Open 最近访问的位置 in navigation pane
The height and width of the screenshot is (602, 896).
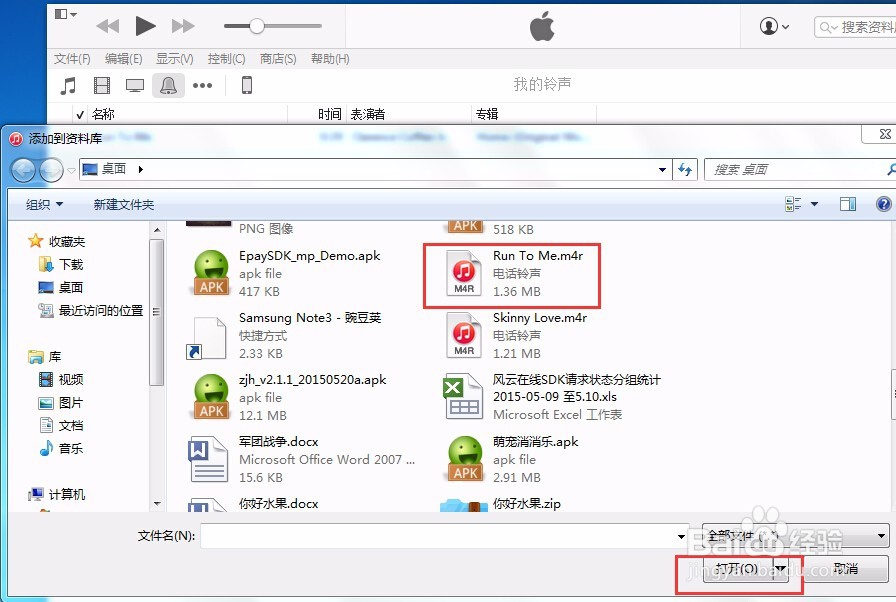pos(90,311)
